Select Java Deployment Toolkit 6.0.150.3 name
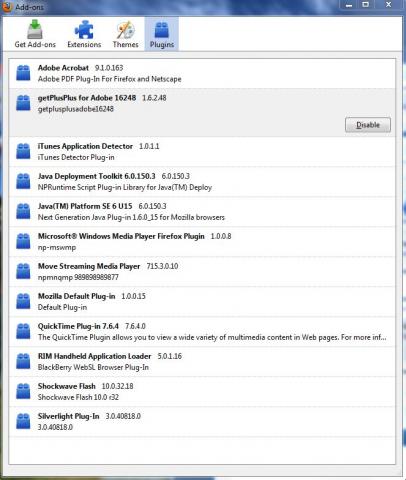 click(x=97, y=176)
